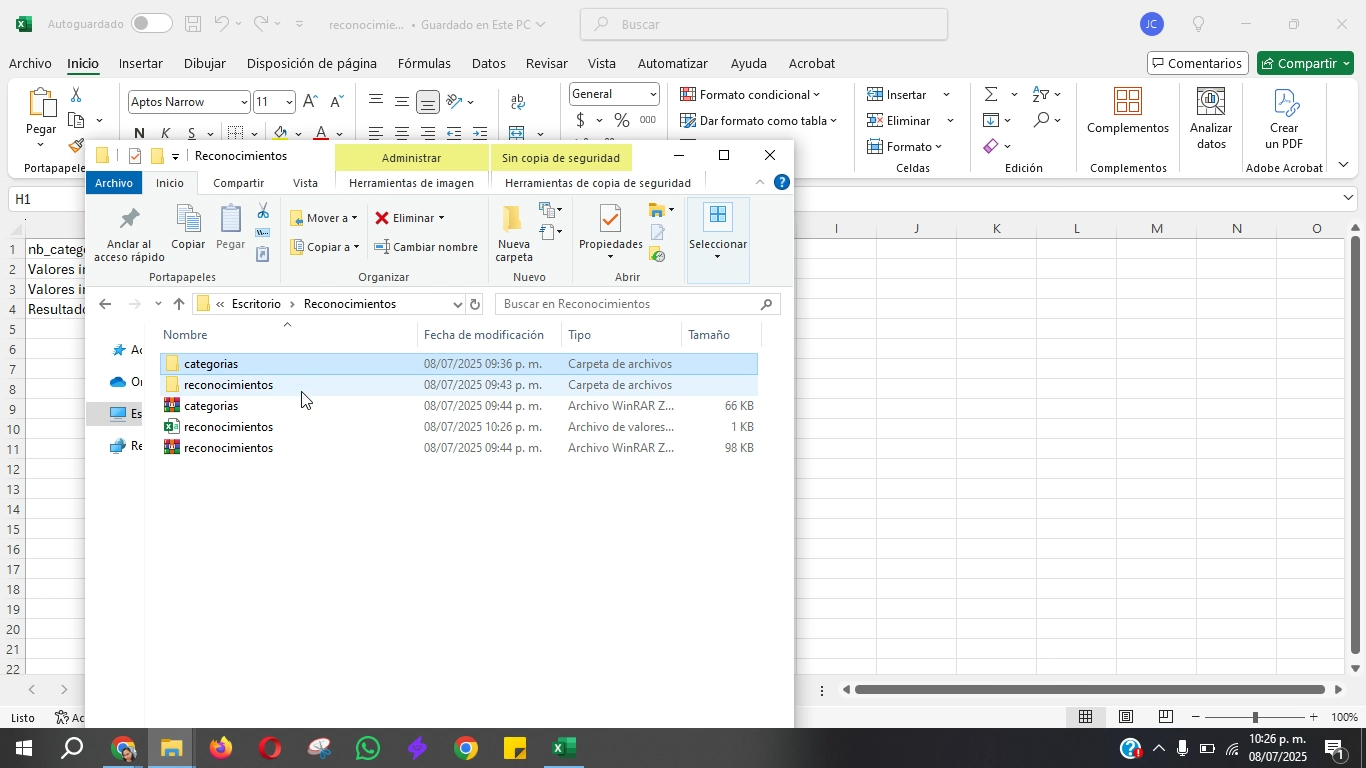This screenshot has height=768, width=1366.
Task: Click Excel Cut scissors icon
Action: click(x=76, y=95)
